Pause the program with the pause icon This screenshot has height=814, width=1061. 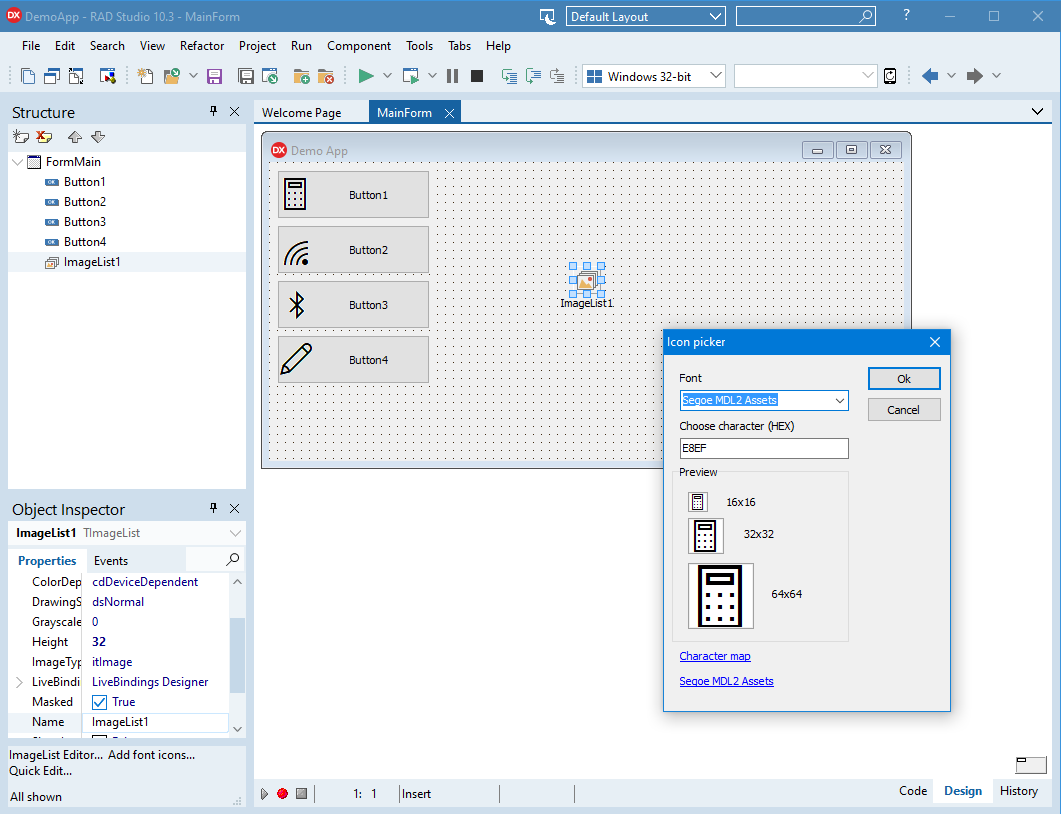pyautogui.click(x=453, y=76)
